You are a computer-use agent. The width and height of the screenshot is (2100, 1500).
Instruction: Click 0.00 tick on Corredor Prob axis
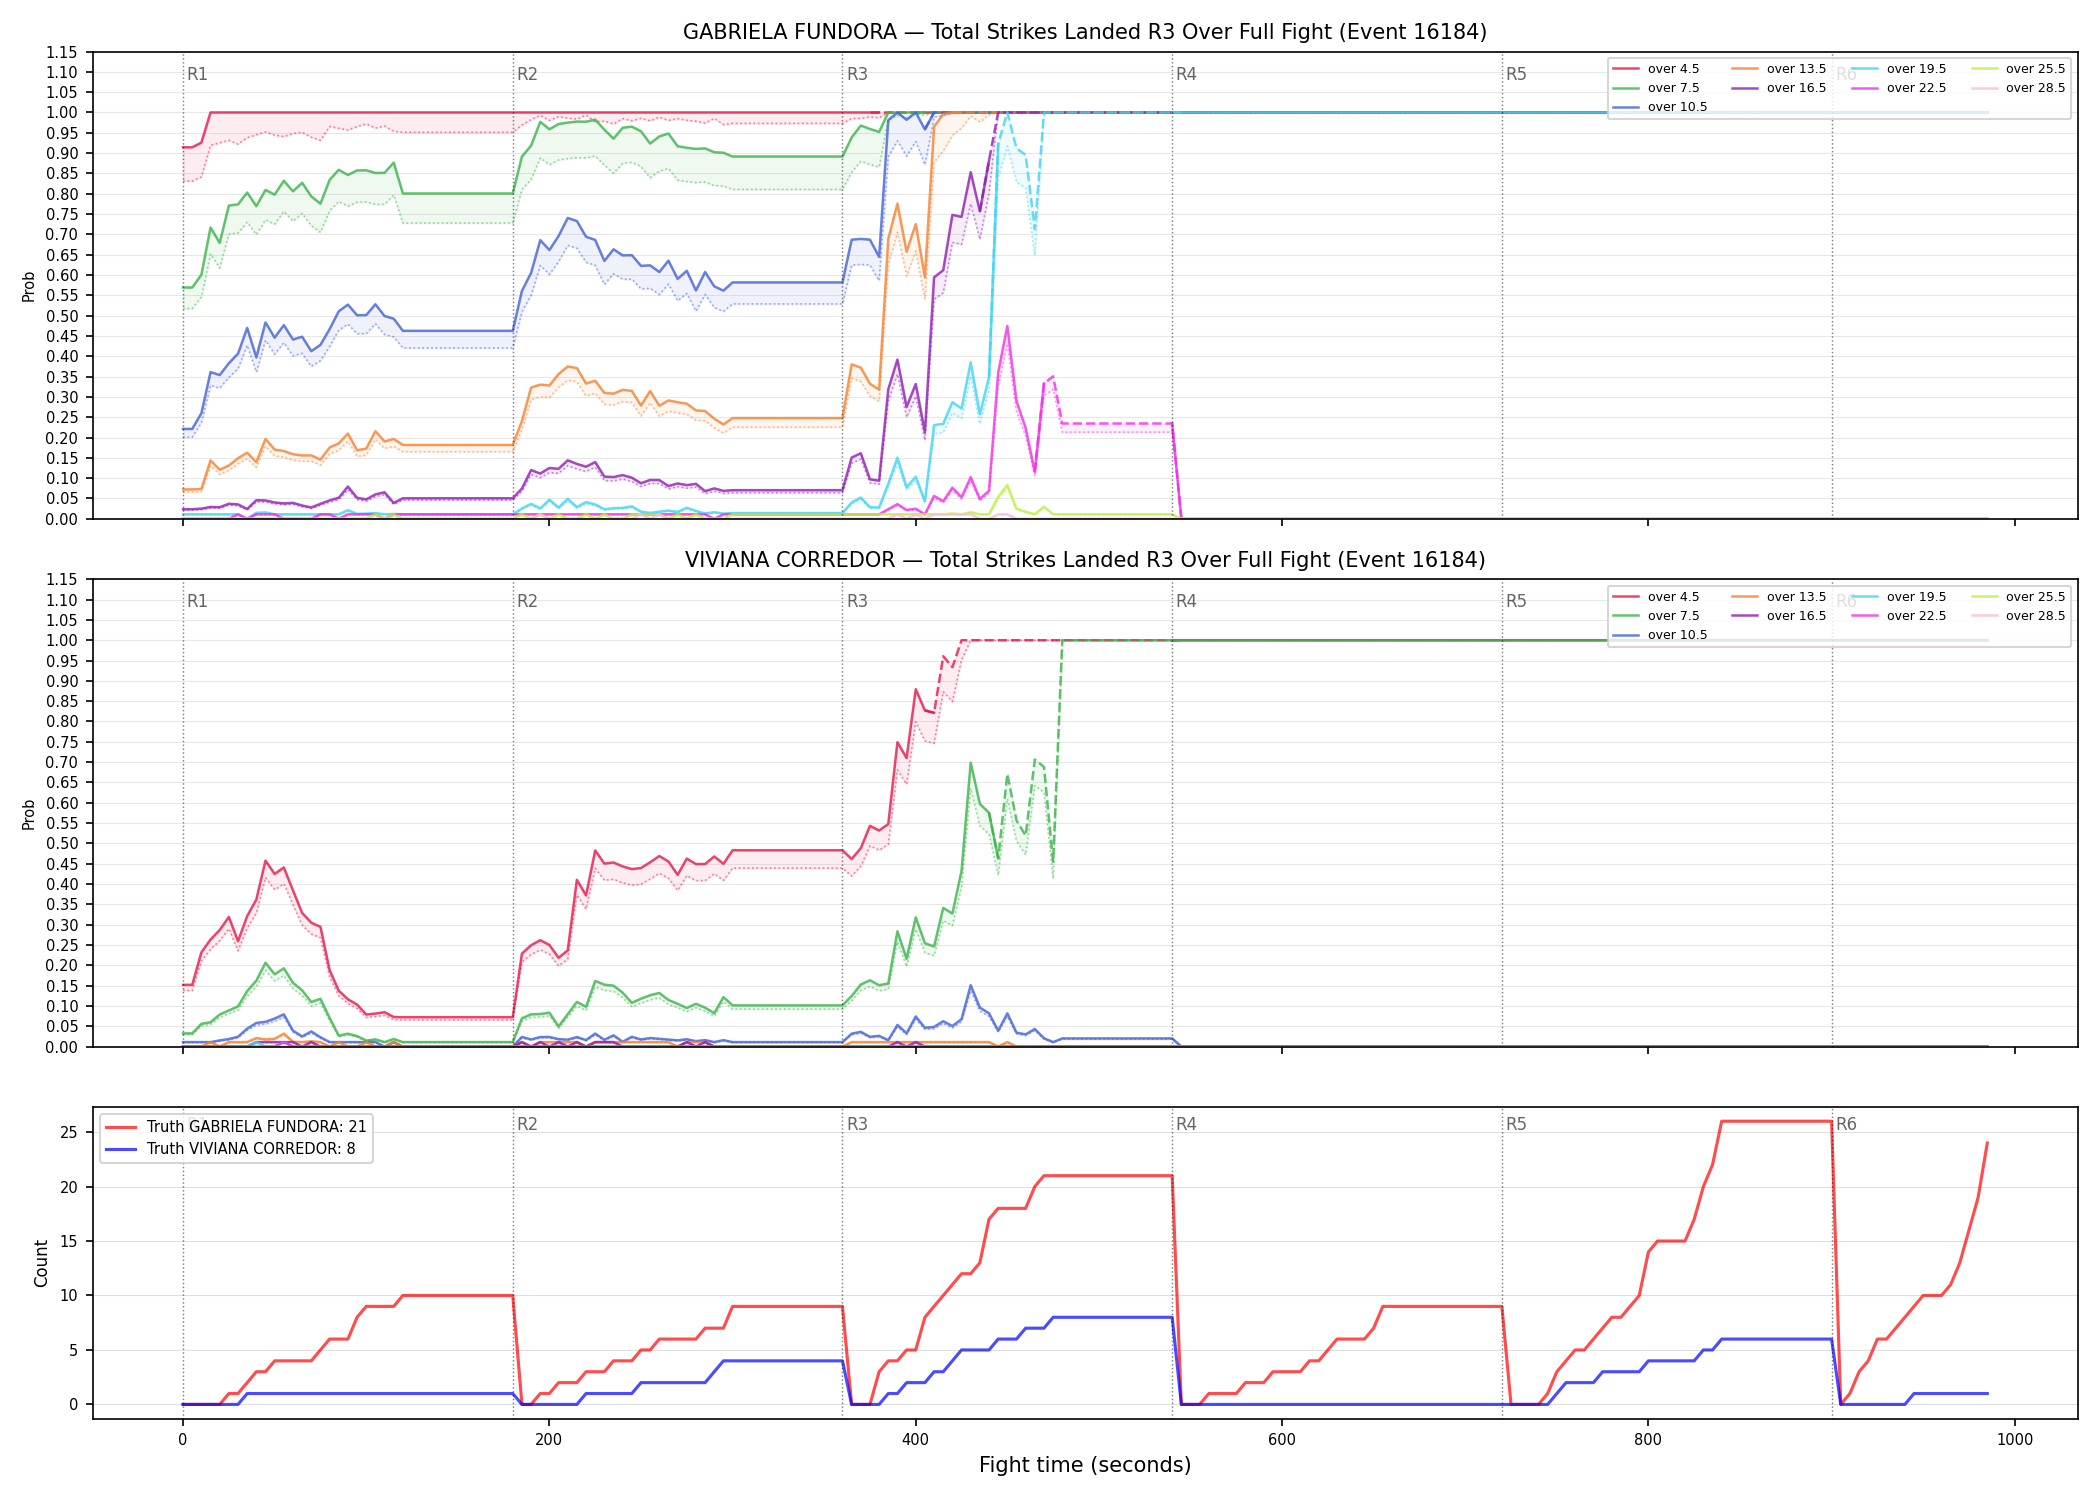(x=62, y=1047)
